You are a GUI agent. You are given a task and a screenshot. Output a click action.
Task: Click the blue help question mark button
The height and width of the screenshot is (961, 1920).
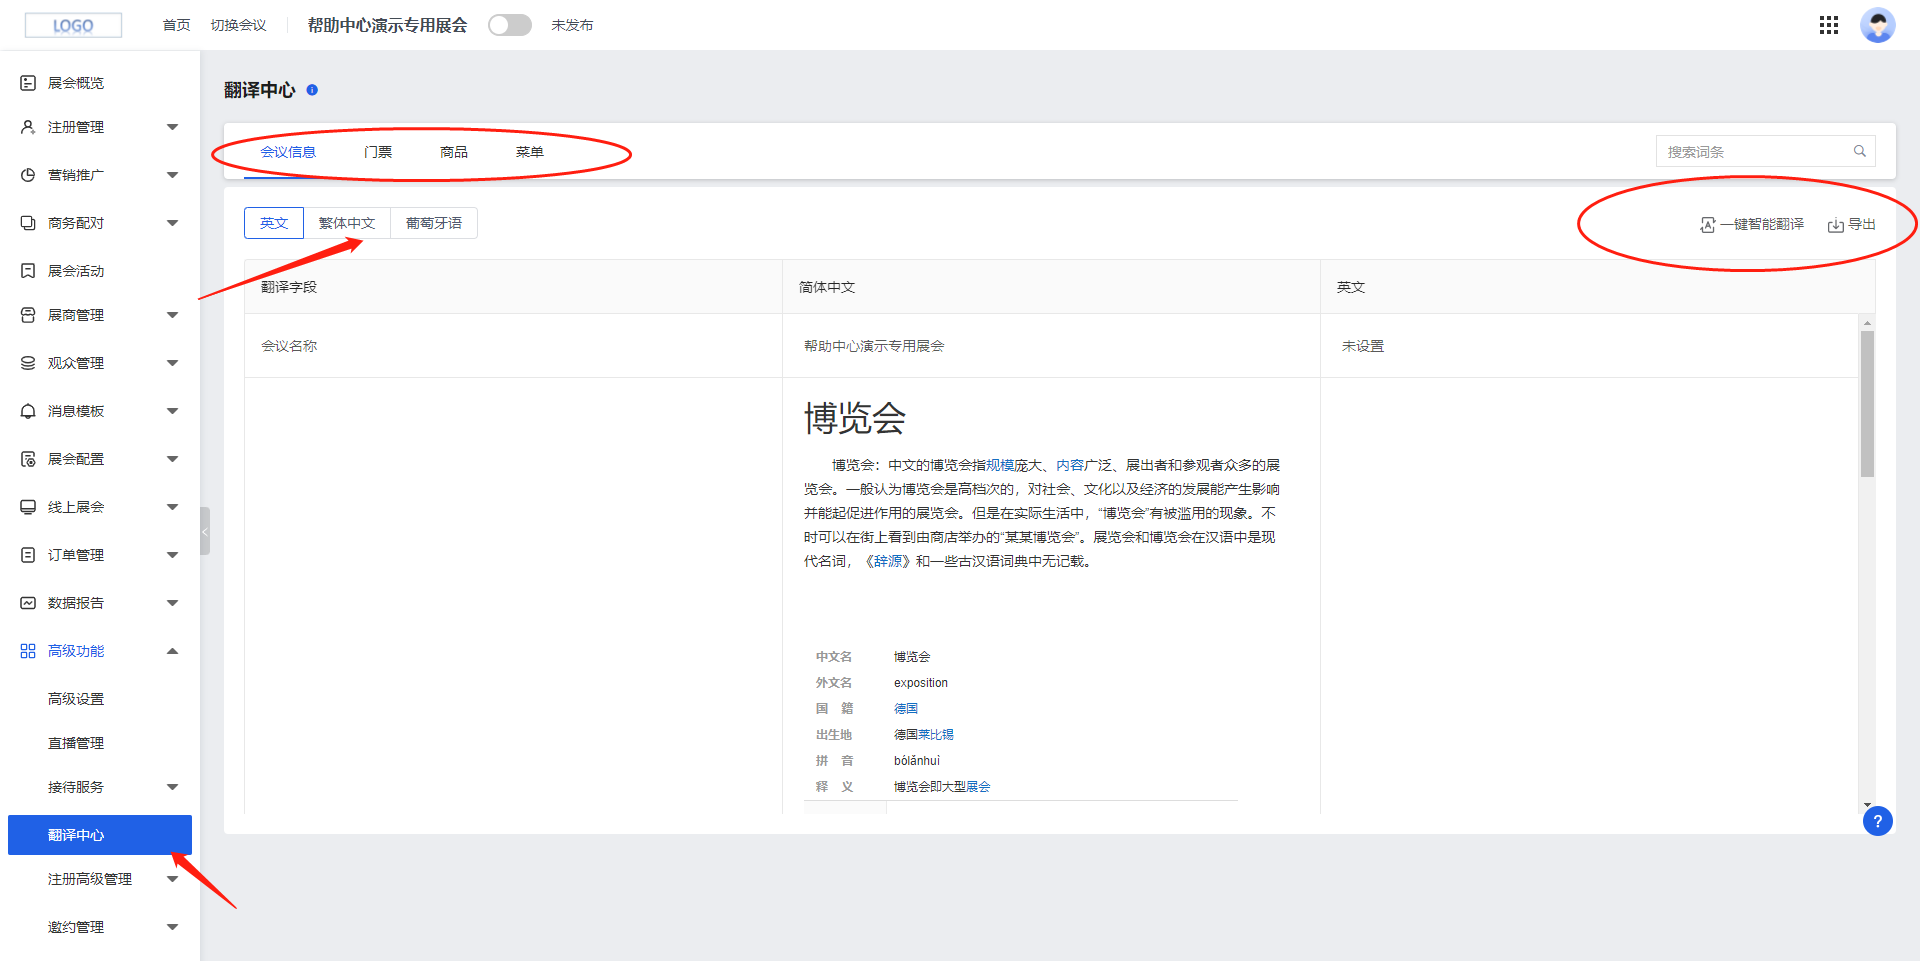coord(1877,821)
